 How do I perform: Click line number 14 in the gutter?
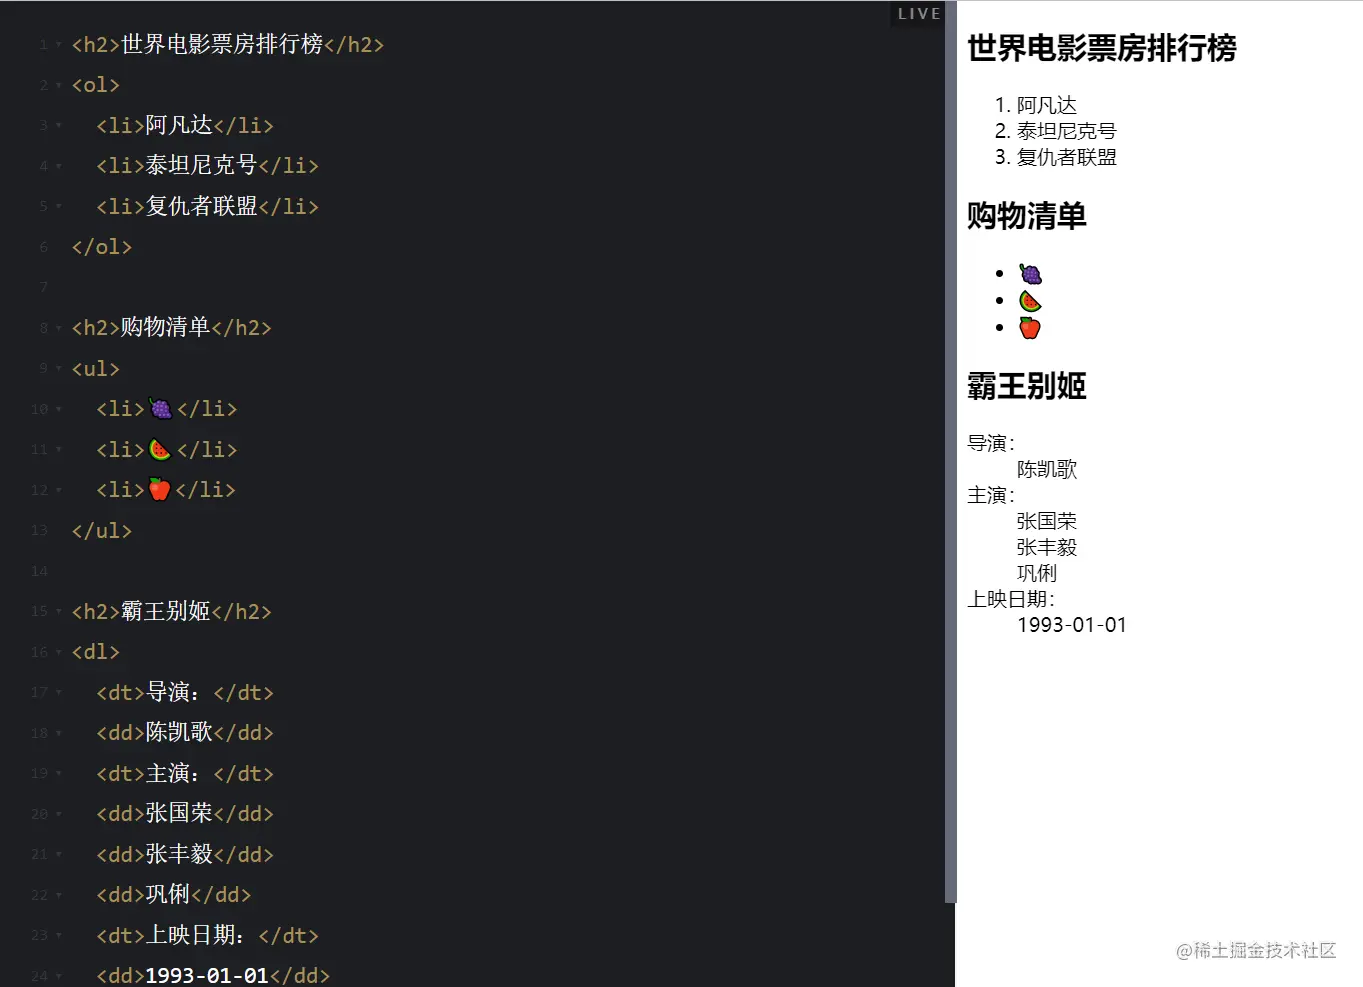[39, 571]
